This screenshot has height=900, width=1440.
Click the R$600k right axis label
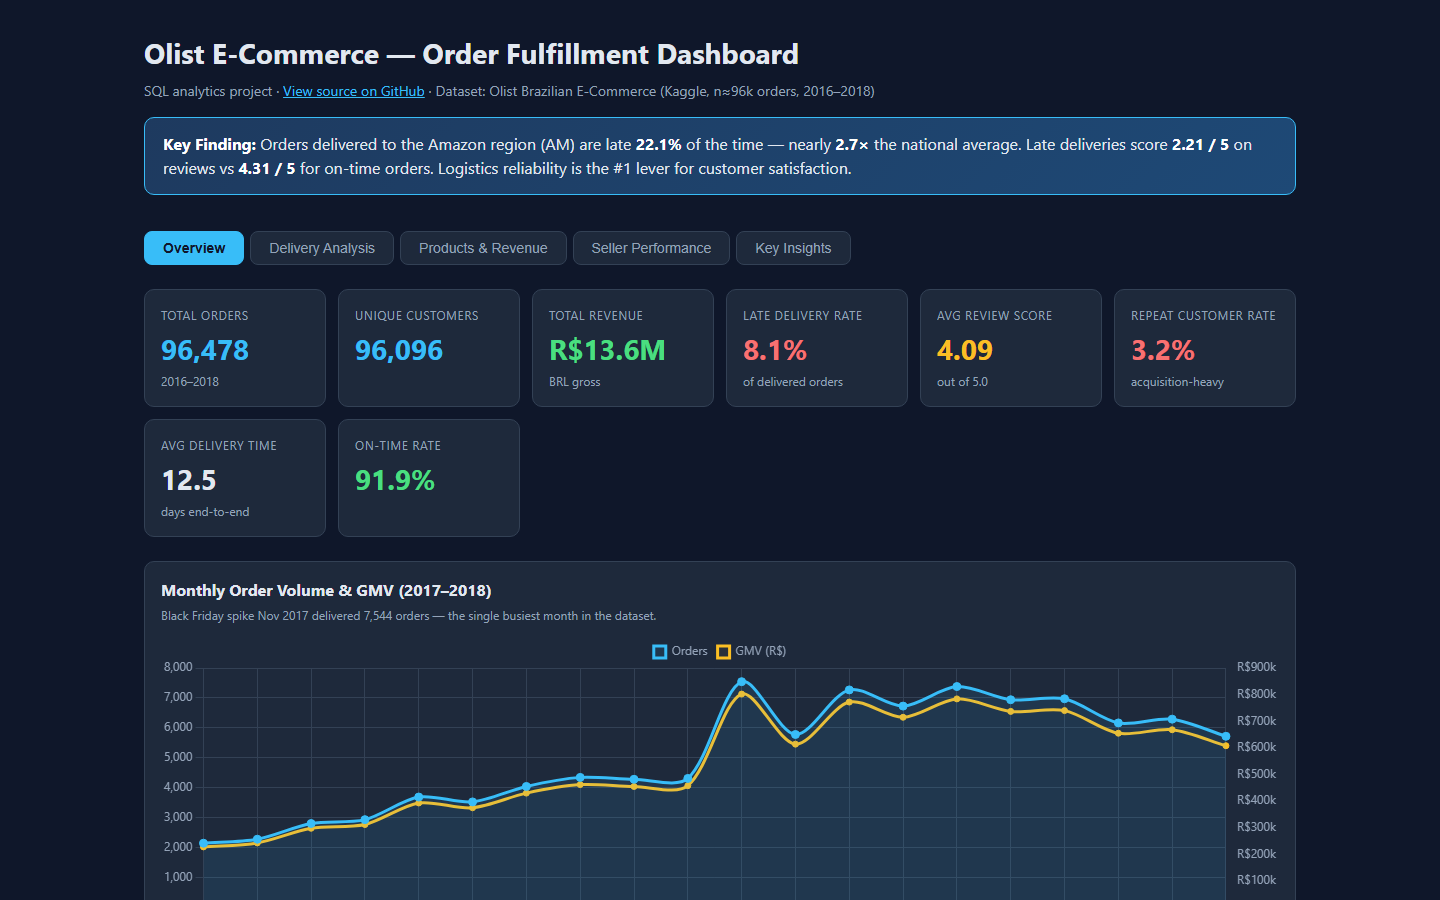pos(1256,747)
